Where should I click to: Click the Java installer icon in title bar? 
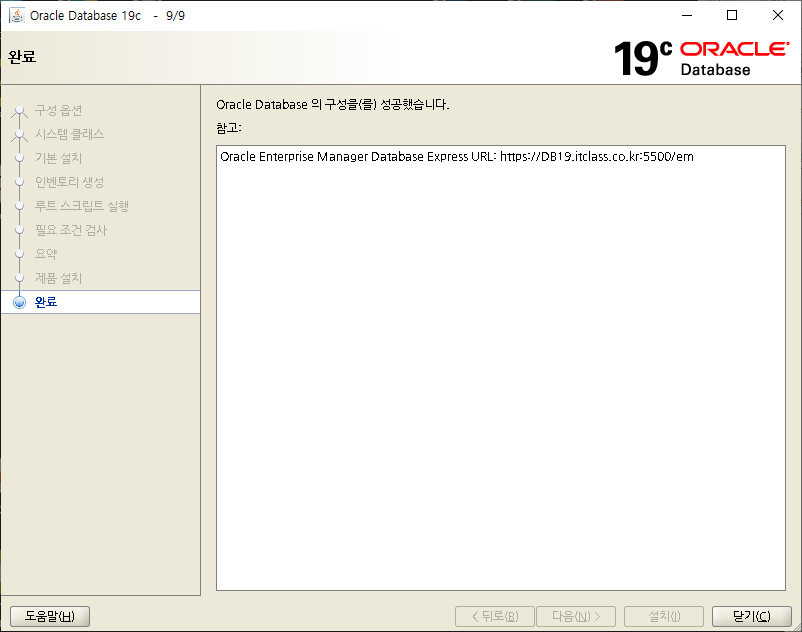[x=17, y=15]
